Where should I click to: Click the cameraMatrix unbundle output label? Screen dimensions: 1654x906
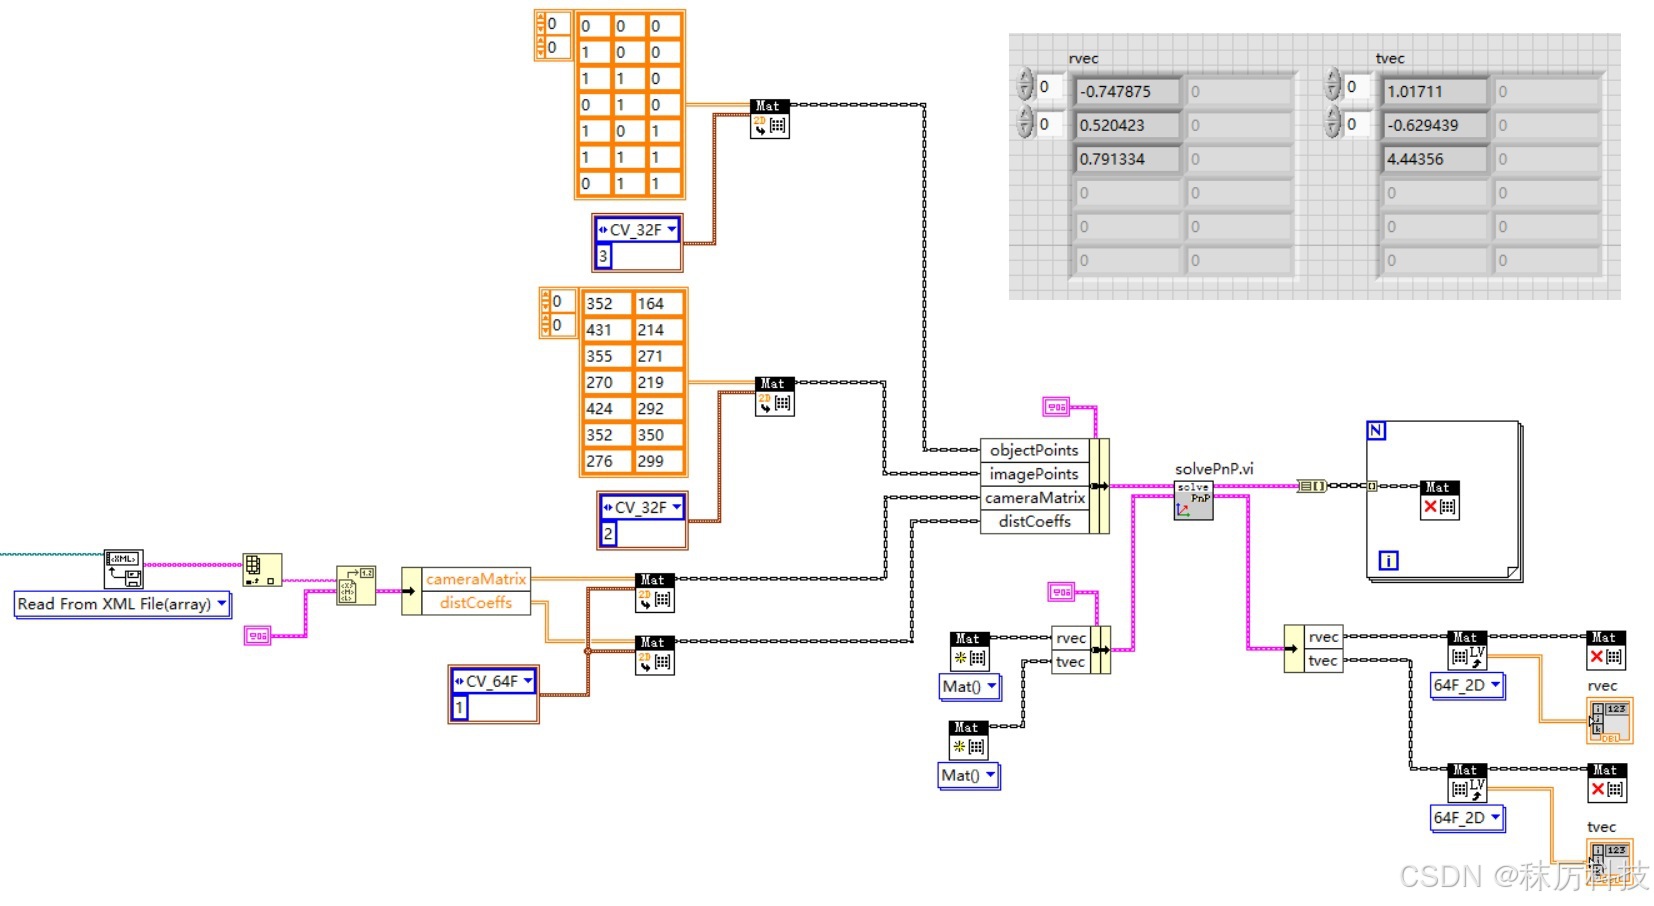point(476,579)
